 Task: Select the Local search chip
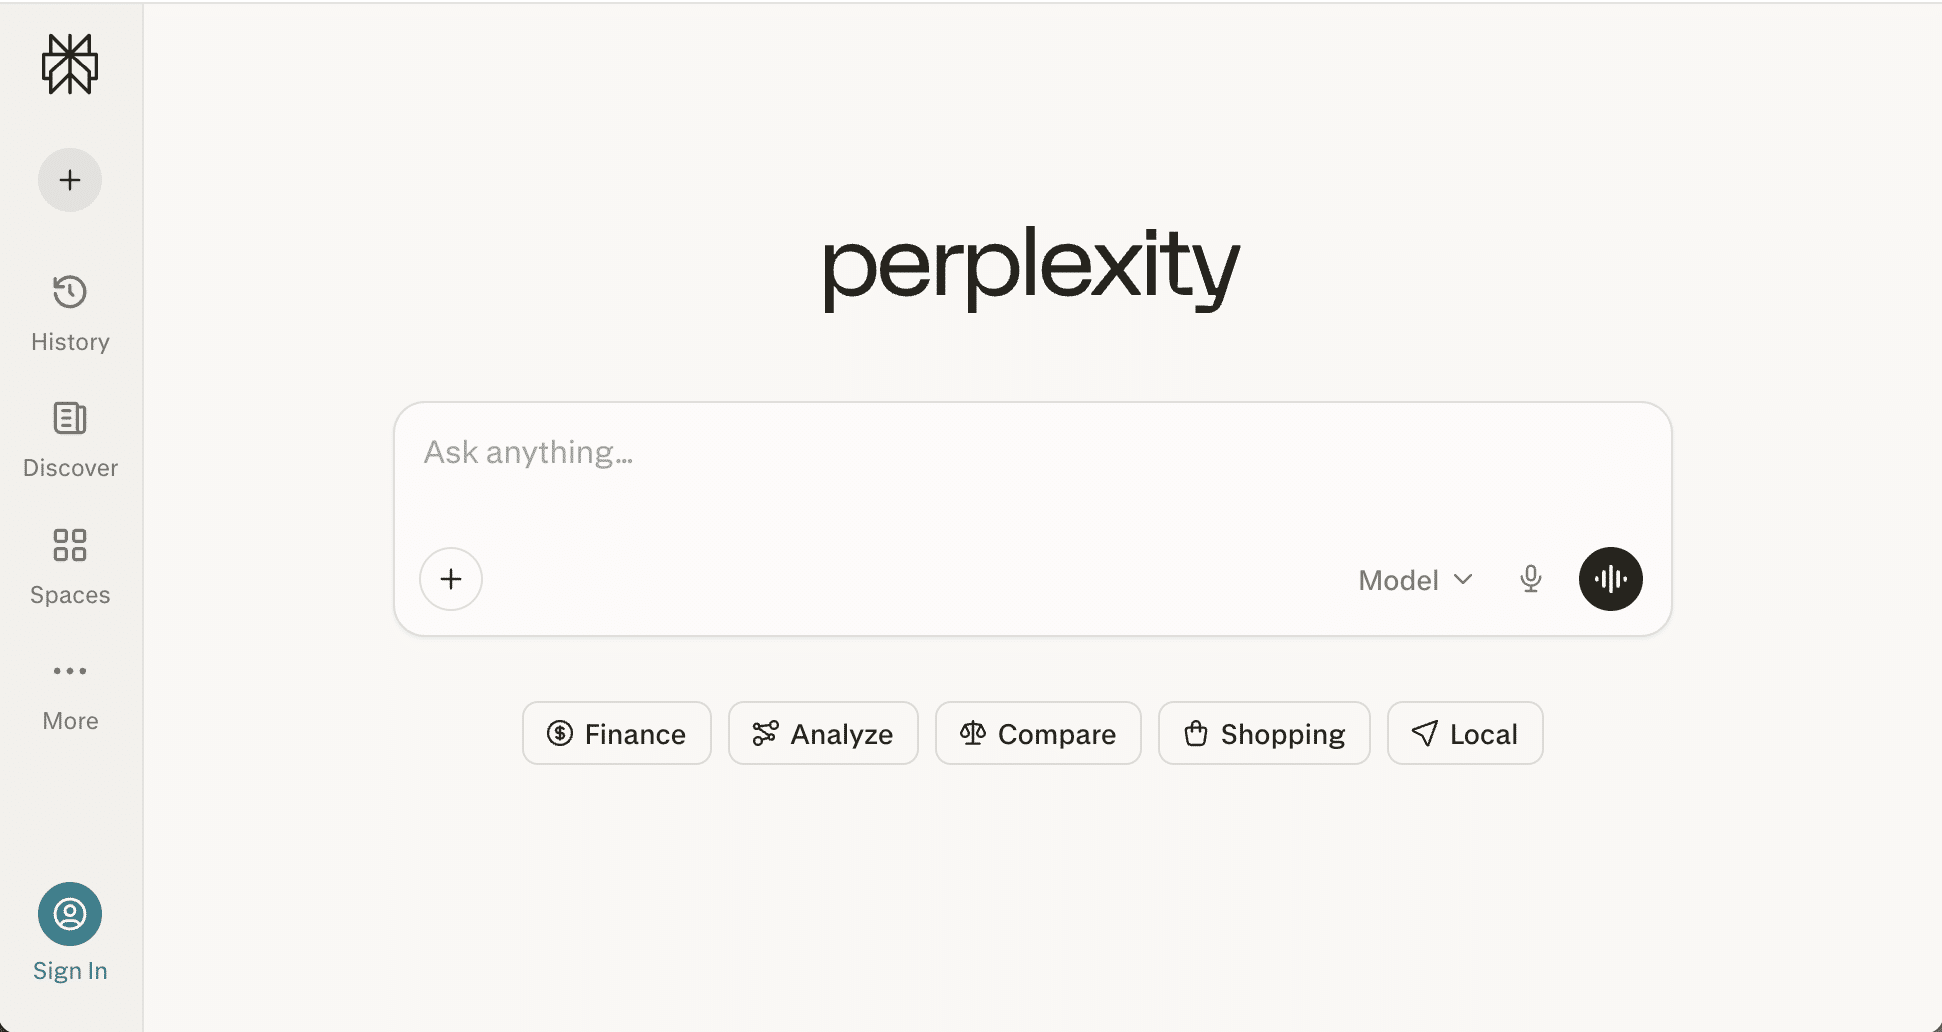(1464, 733)
